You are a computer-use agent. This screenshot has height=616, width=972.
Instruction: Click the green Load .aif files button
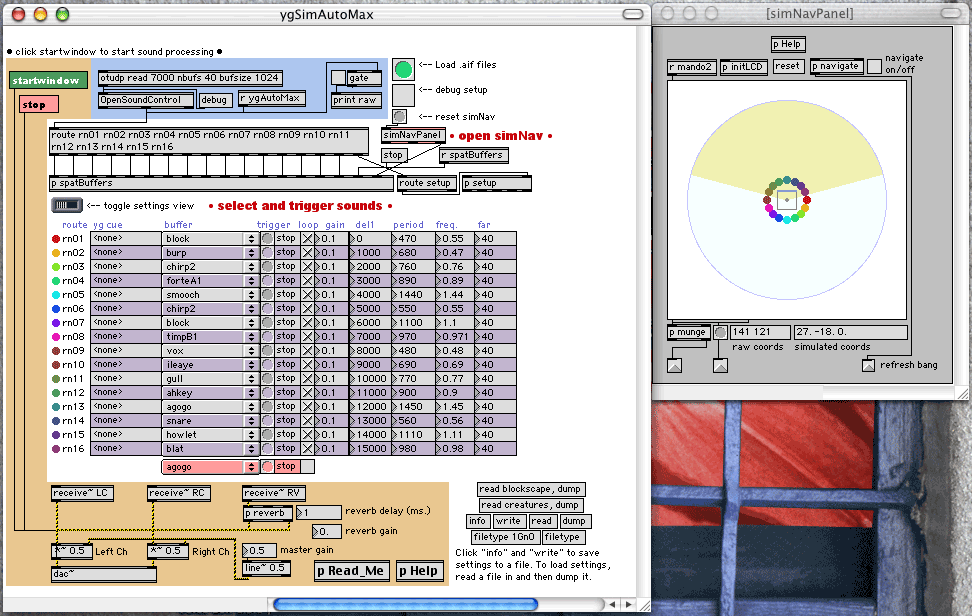tap(403, 69)
